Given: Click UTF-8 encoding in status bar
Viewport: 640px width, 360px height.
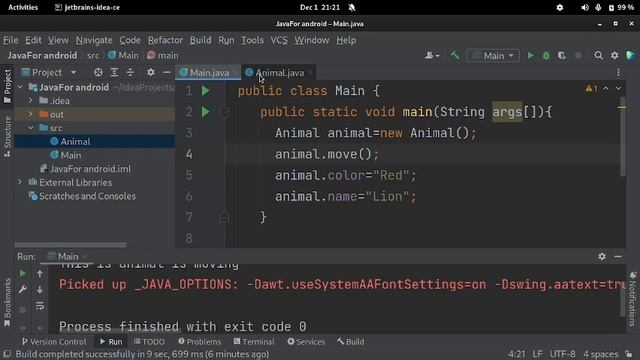Looking at the screenshot, I should [562, 354].
